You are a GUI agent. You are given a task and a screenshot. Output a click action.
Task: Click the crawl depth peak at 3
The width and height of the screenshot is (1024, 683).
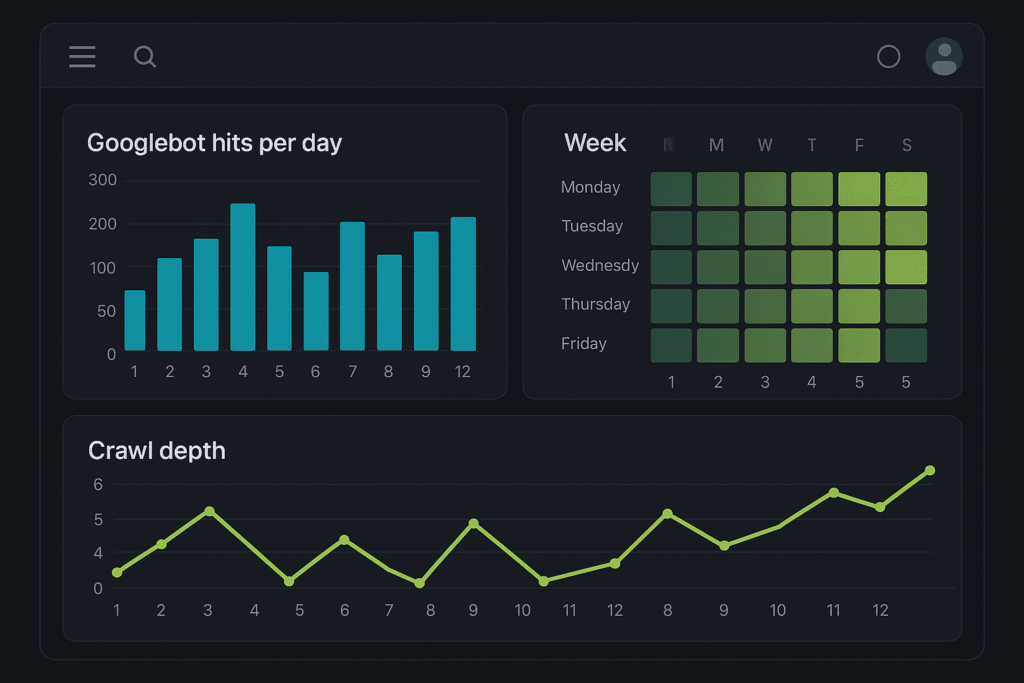[209, 511]
